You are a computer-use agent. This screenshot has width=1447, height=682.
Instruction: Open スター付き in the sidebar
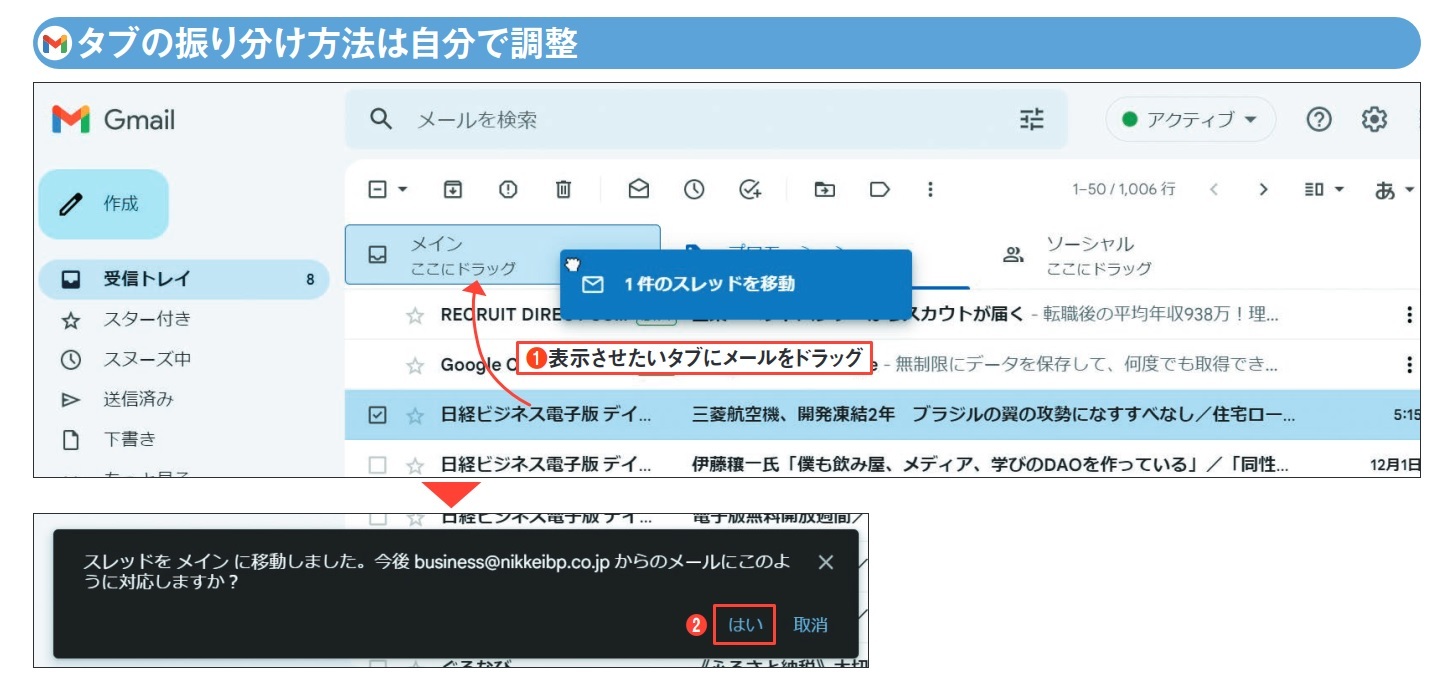[146, 319]
